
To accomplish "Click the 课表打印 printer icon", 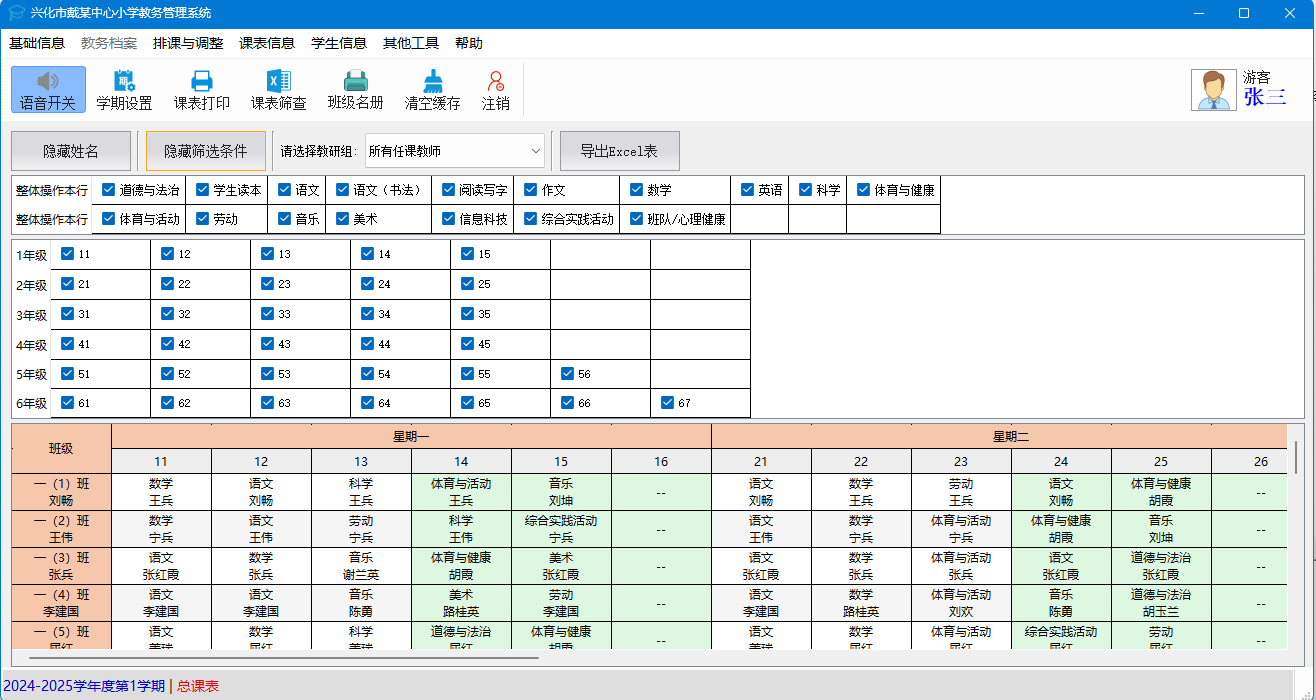I will (x=202, y=81).
